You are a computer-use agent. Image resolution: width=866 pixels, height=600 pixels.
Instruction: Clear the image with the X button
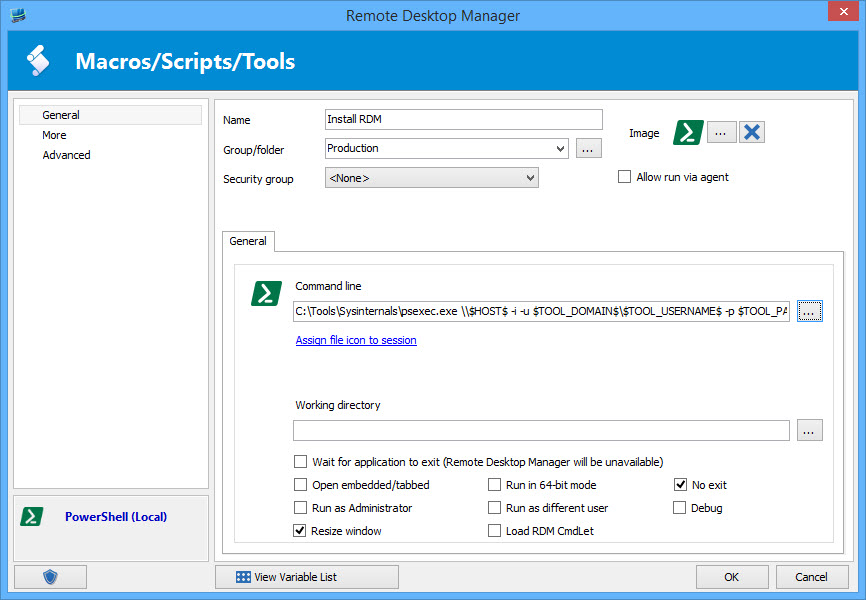point(752,133)
